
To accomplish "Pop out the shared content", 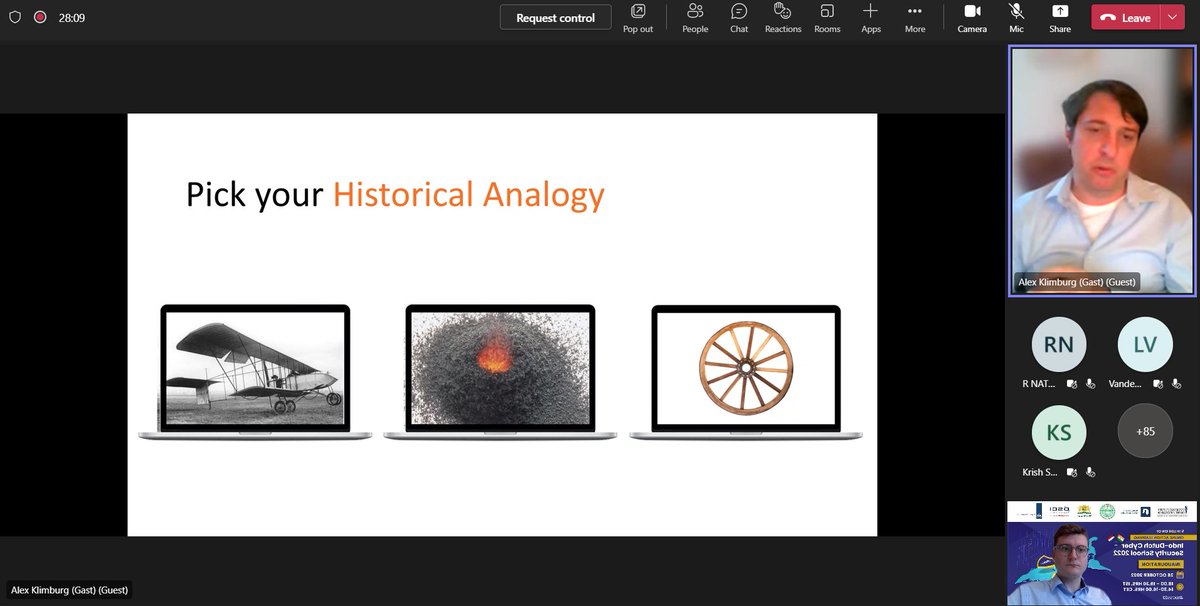I will click(x=638, y=18).
